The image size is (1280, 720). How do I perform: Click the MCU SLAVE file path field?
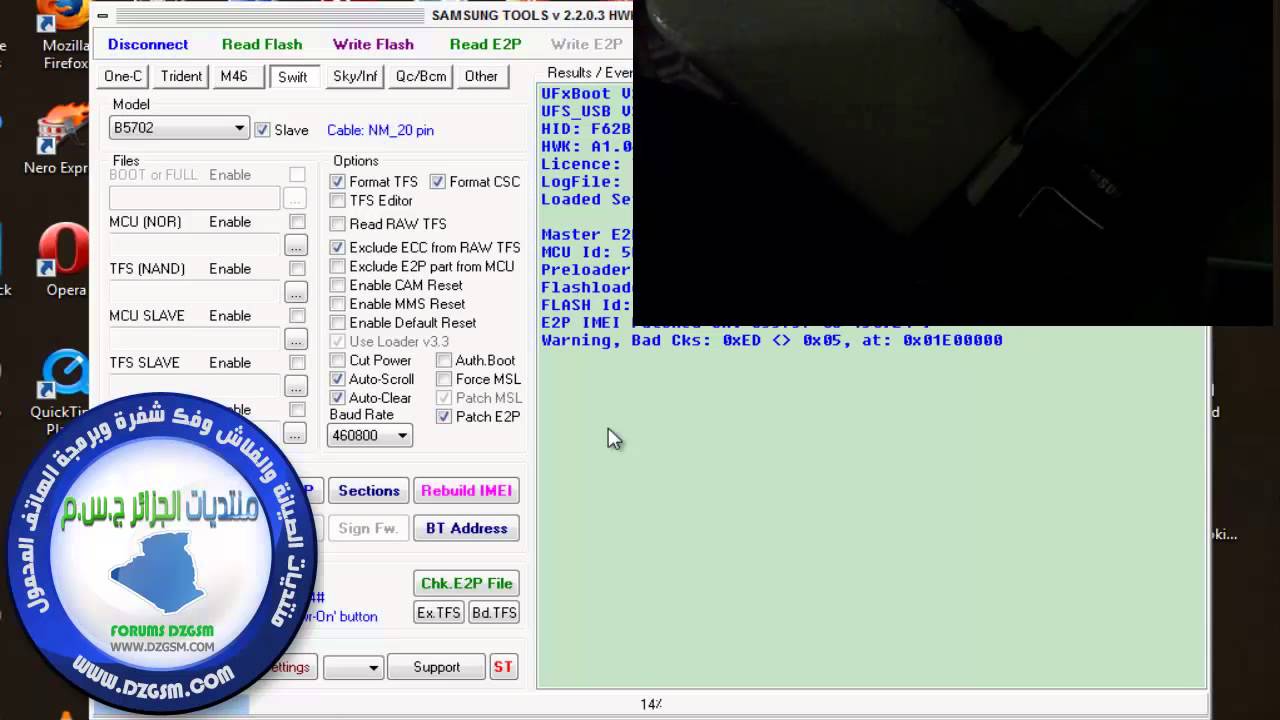coord(194,339)
